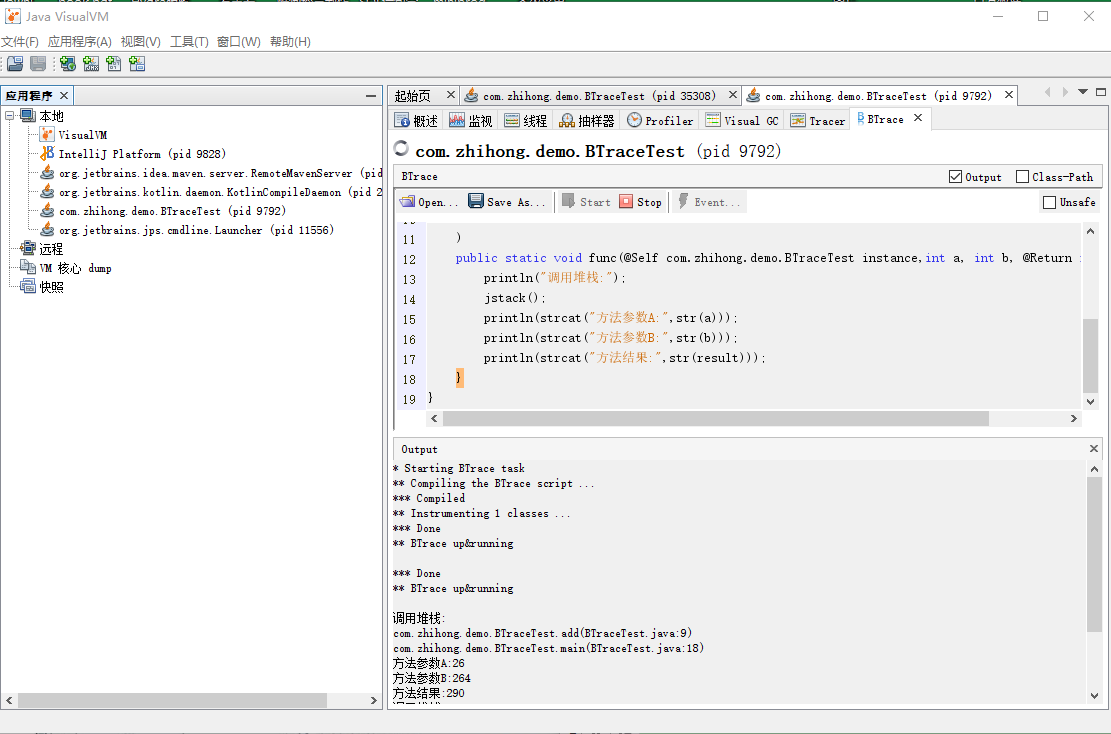This screenshot has height=734, width=1111.
Task: Close the BTraceTest (pid 9792) tab
Action: click(1009, 95)
